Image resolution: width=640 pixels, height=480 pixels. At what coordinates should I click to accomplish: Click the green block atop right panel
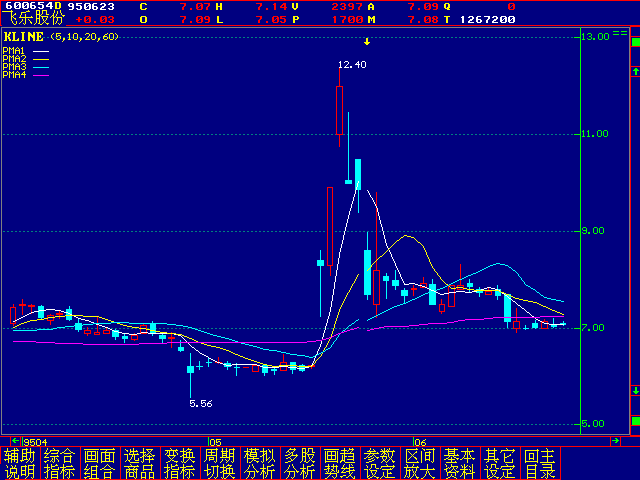coord(634,40)
